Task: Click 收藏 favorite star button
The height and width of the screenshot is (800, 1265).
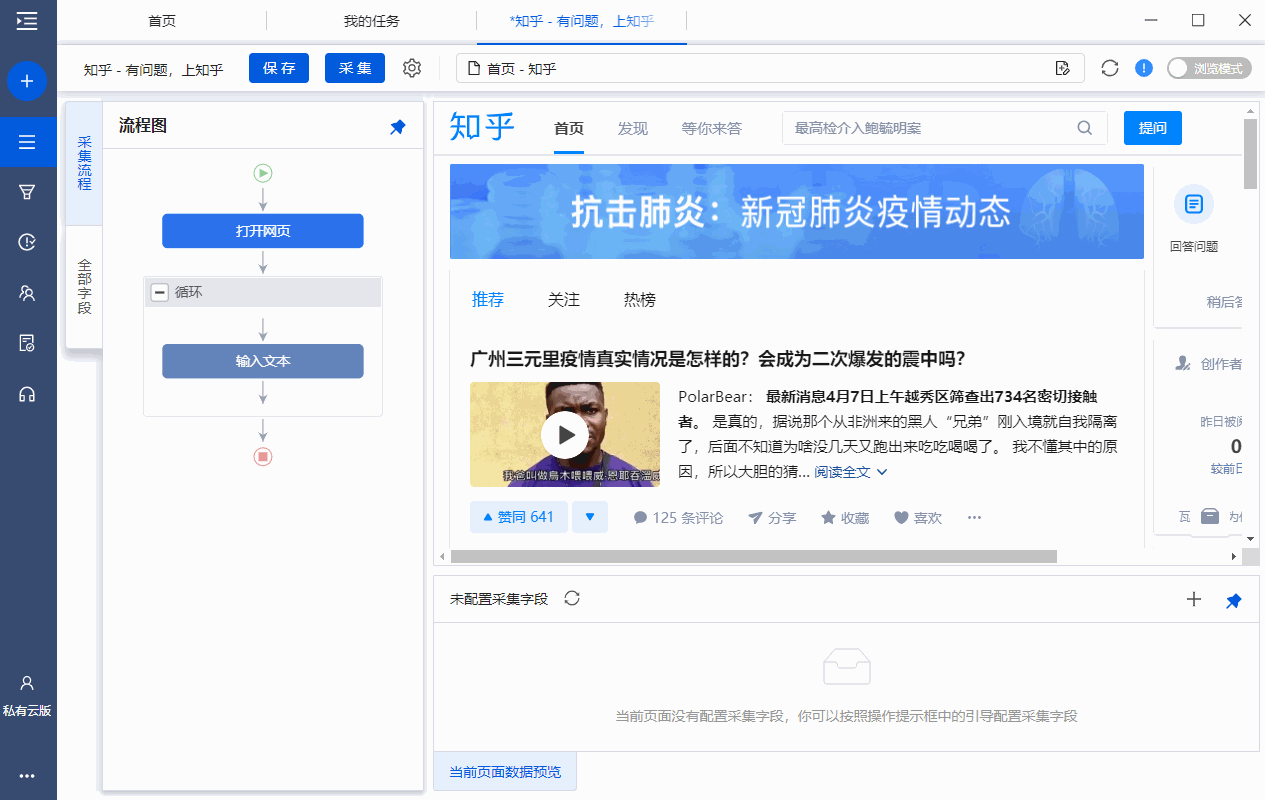Action: tap(845, 518)
